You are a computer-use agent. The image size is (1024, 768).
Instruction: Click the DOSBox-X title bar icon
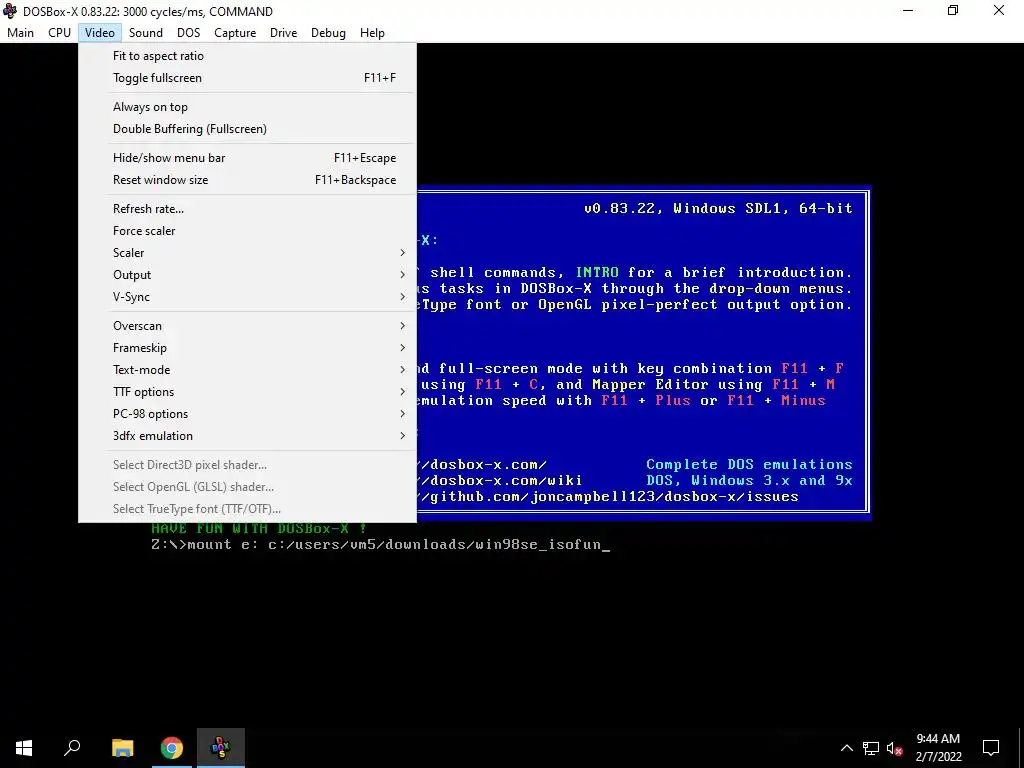(10, 11)
